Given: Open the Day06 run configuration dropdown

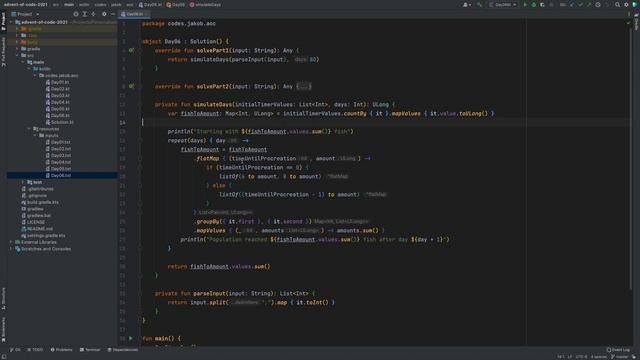Looking at the screenshot, I should [x=503, y=5].
